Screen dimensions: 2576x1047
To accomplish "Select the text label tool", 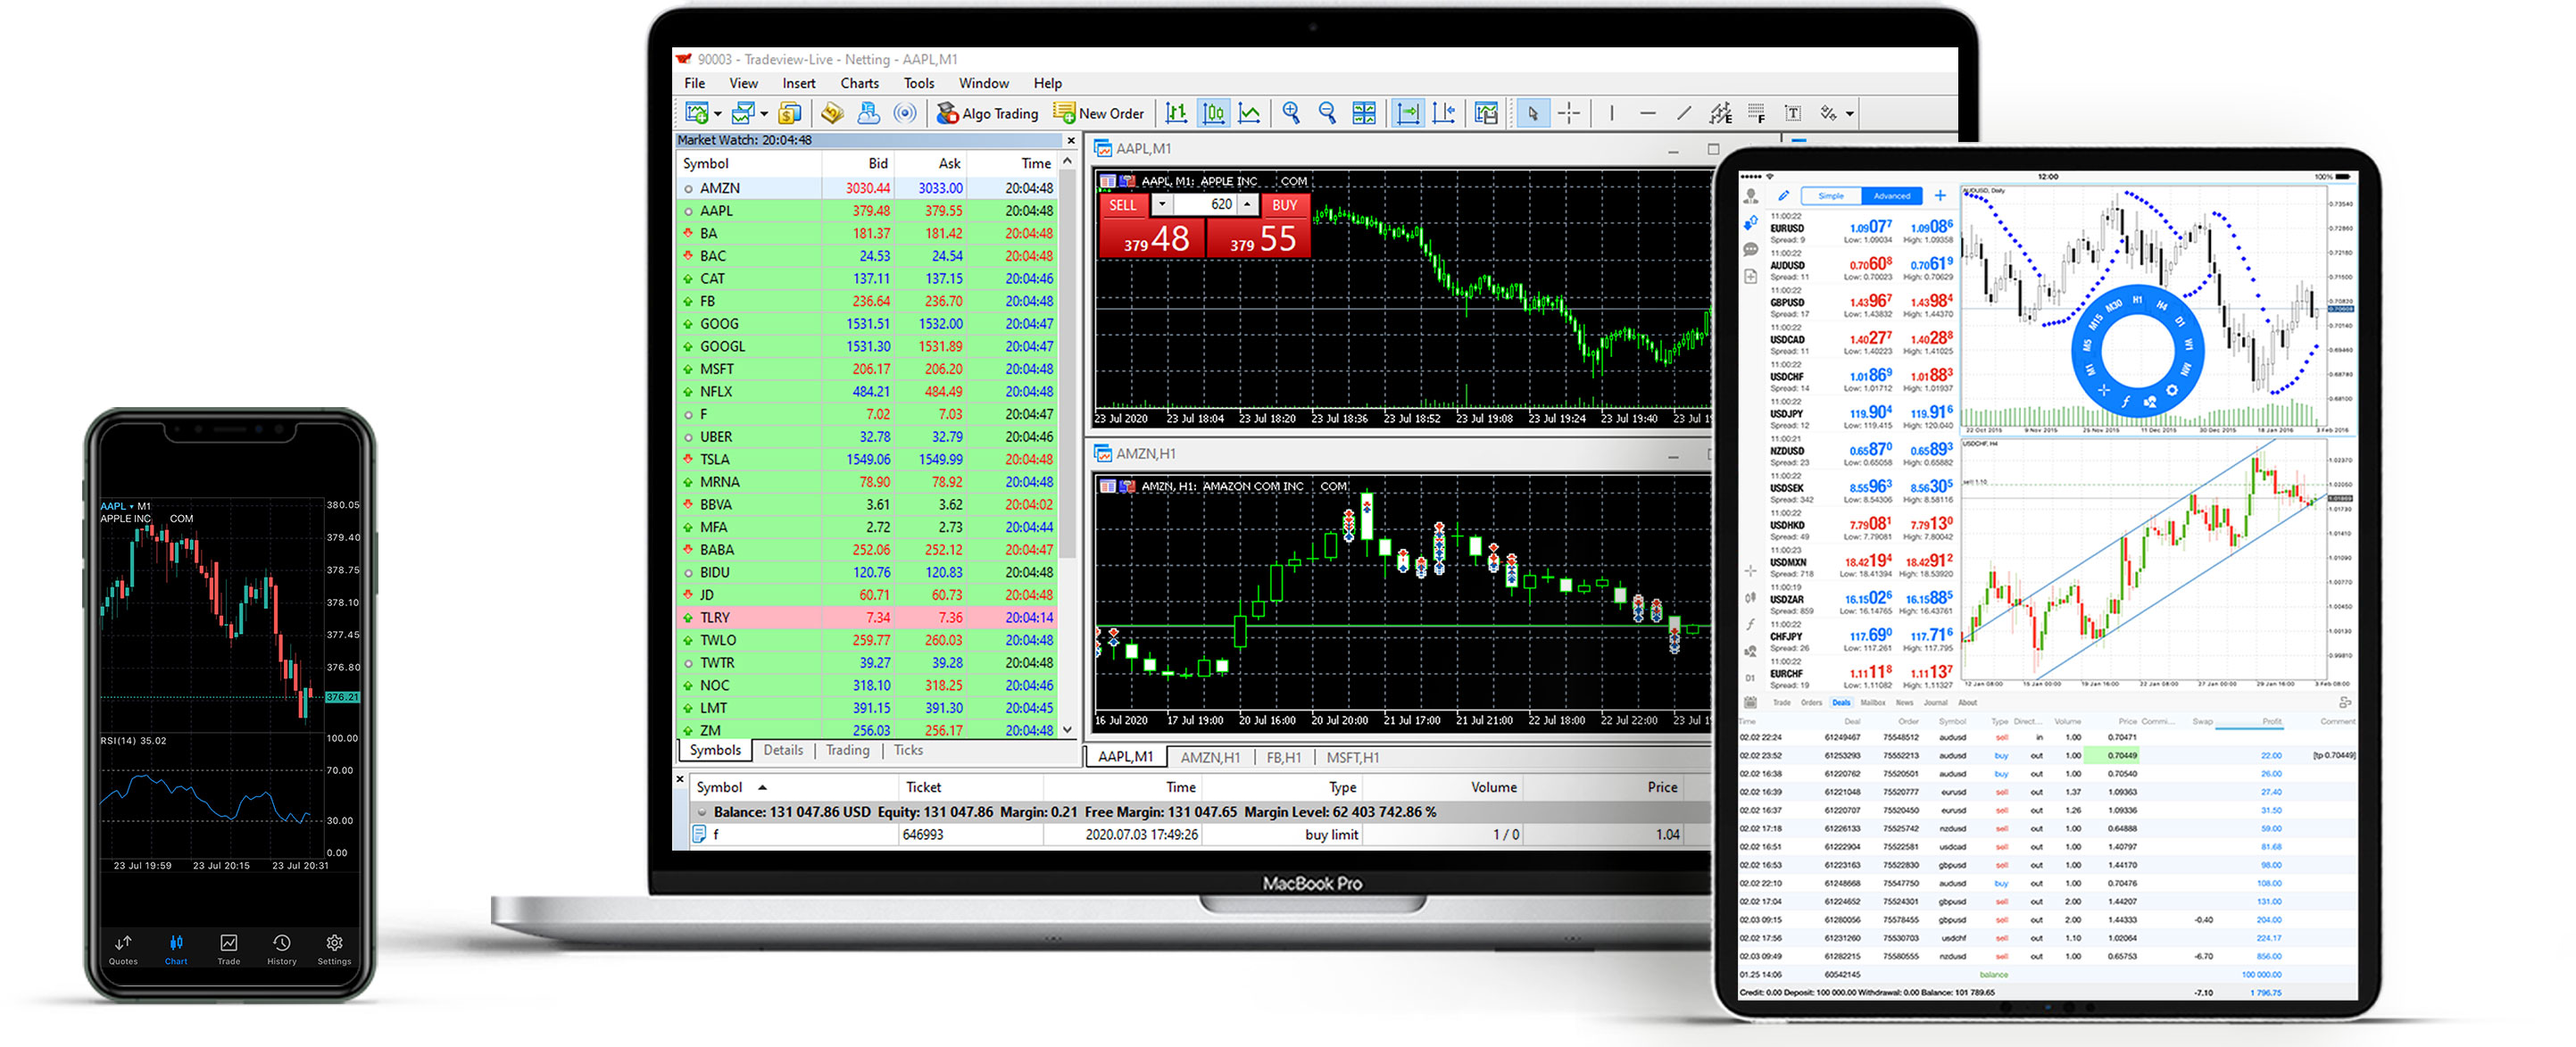I will 1792,113.
